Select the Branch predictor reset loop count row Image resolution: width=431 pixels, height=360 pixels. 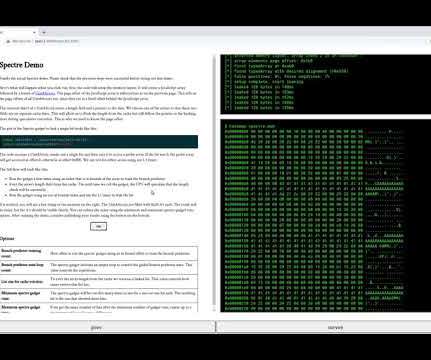(x=99, y=267)
